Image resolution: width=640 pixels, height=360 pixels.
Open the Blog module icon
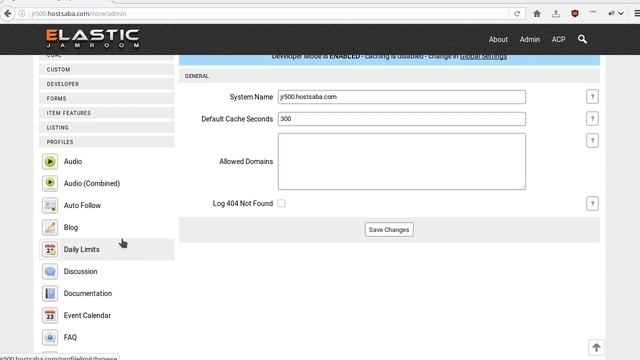click(50, 227)
